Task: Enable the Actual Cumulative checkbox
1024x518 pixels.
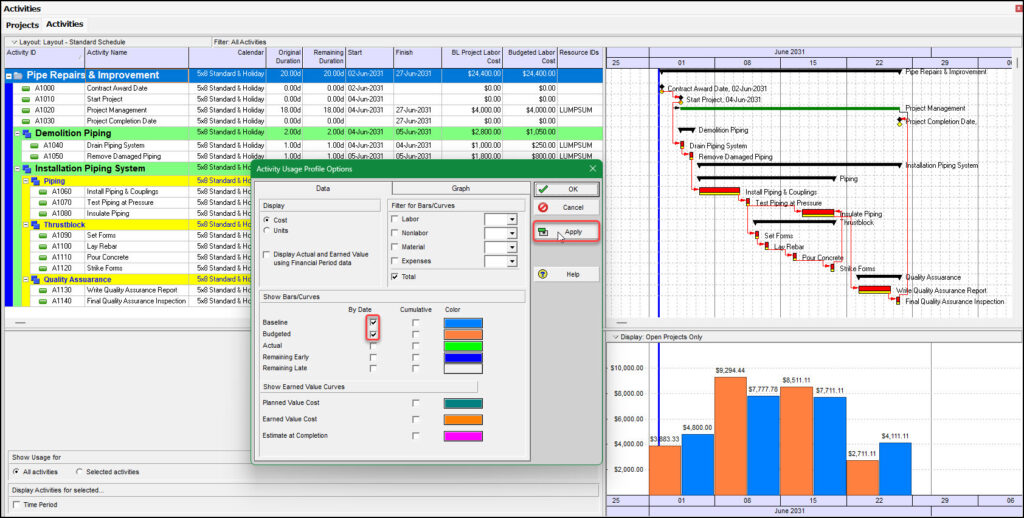Action: 416,346
